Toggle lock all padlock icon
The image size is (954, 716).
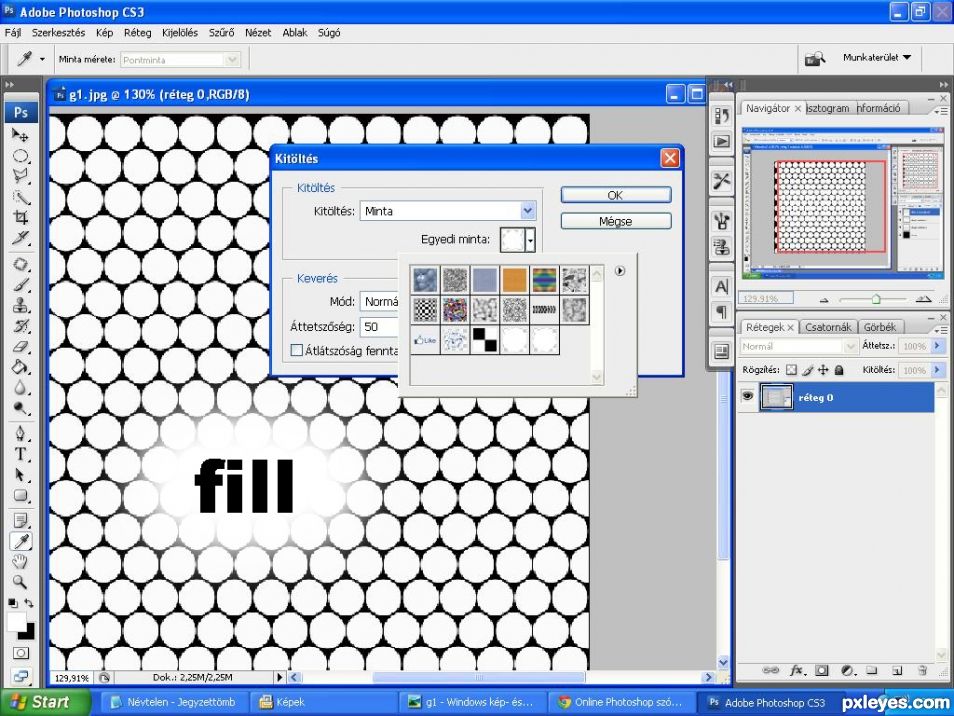(x=839, y=370)
